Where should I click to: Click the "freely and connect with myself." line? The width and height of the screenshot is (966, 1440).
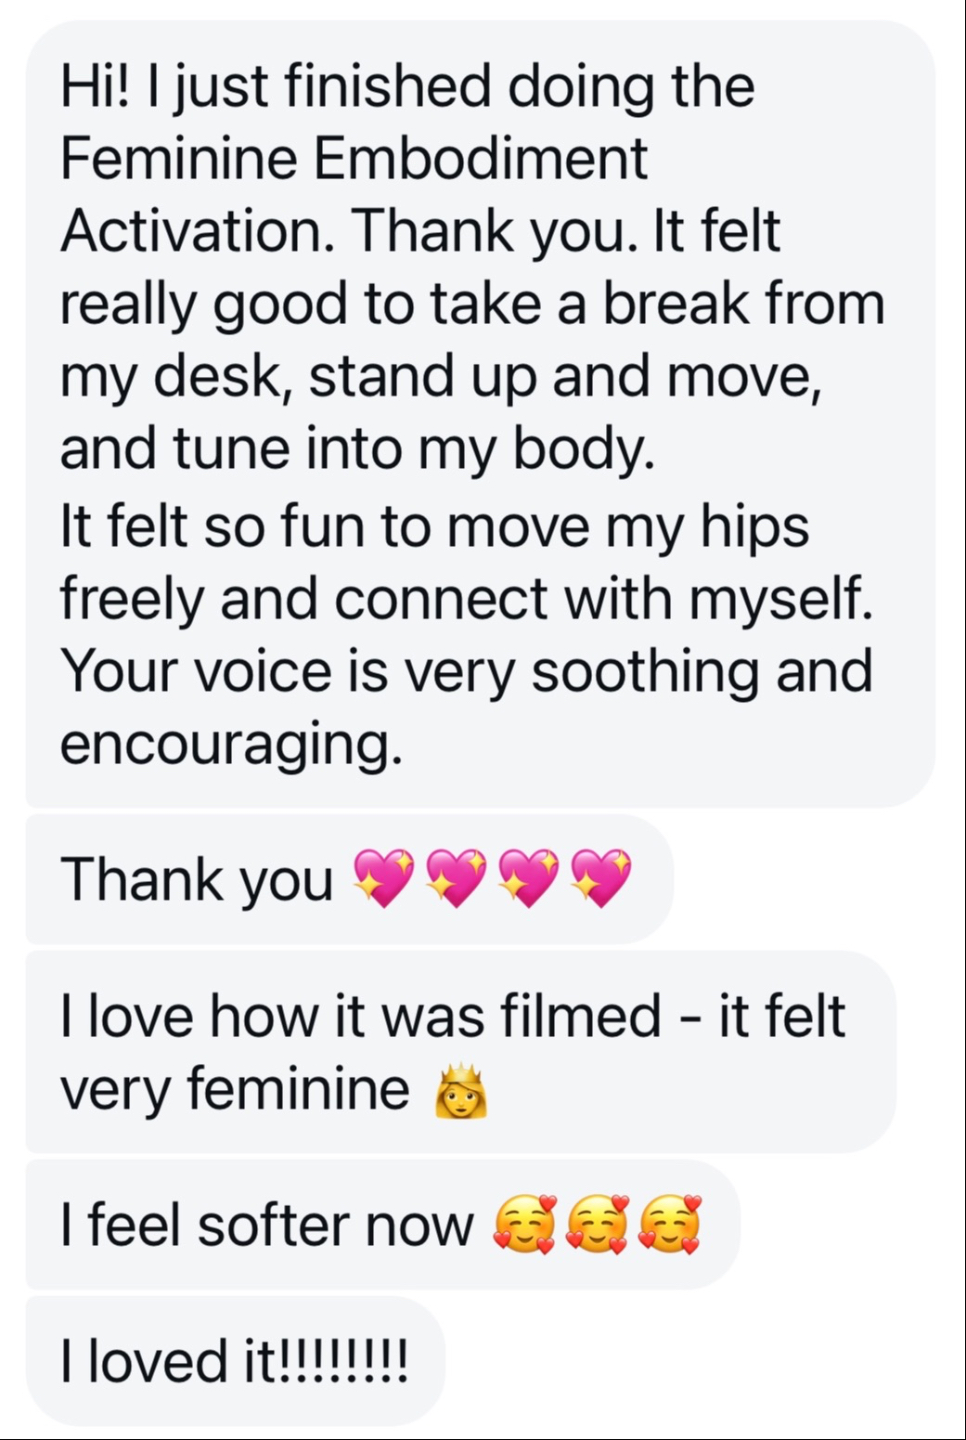pyautogui.click(x=466, y=598)
